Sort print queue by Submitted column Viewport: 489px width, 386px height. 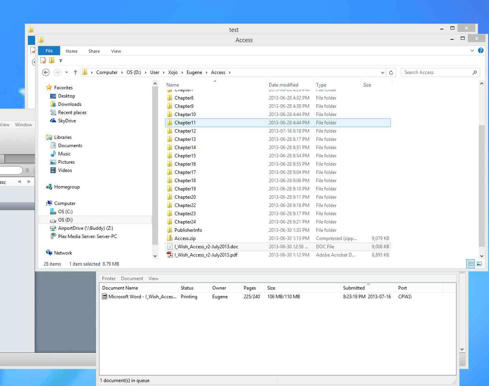click(x=354, y=288)
